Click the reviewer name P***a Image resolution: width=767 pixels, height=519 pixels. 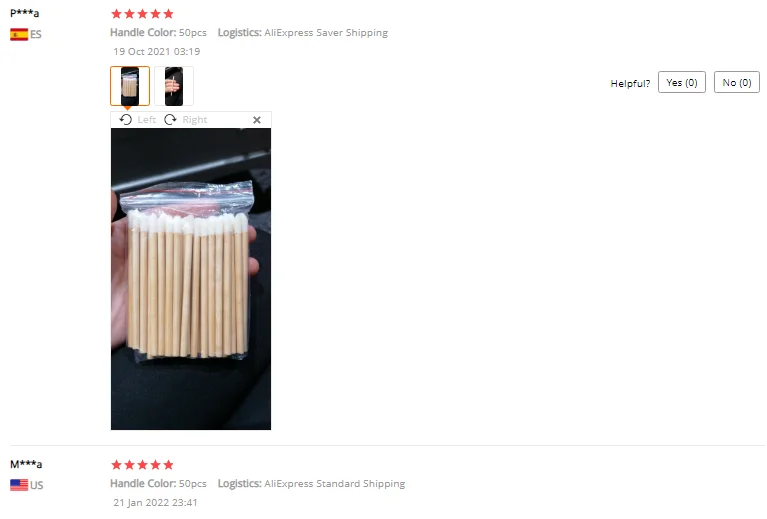[x=24, y=13]
